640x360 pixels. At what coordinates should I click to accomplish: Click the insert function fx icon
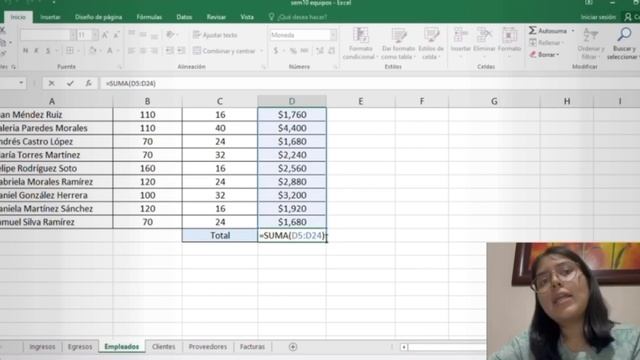tap(89, 83)
